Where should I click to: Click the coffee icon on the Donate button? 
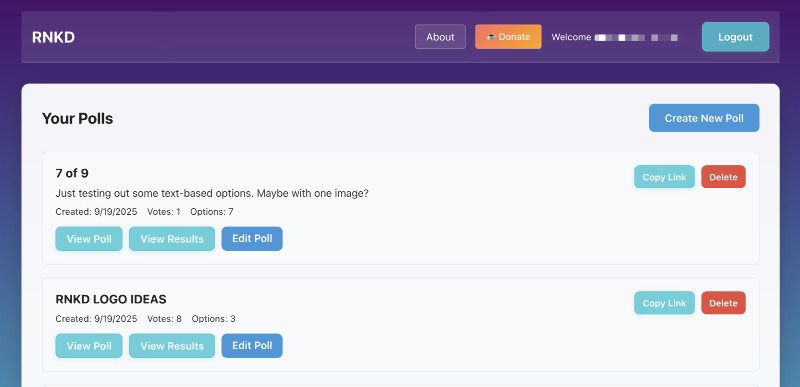point(491,37)
